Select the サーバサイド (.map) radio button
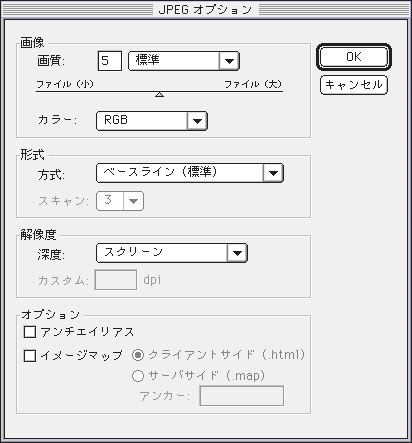Viewport: 412px width, 443px height. pos(138,376)
